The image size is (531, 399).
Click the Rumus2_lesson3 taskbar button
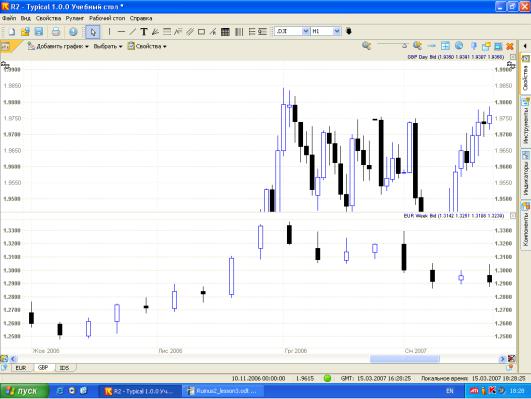point(222,391)
